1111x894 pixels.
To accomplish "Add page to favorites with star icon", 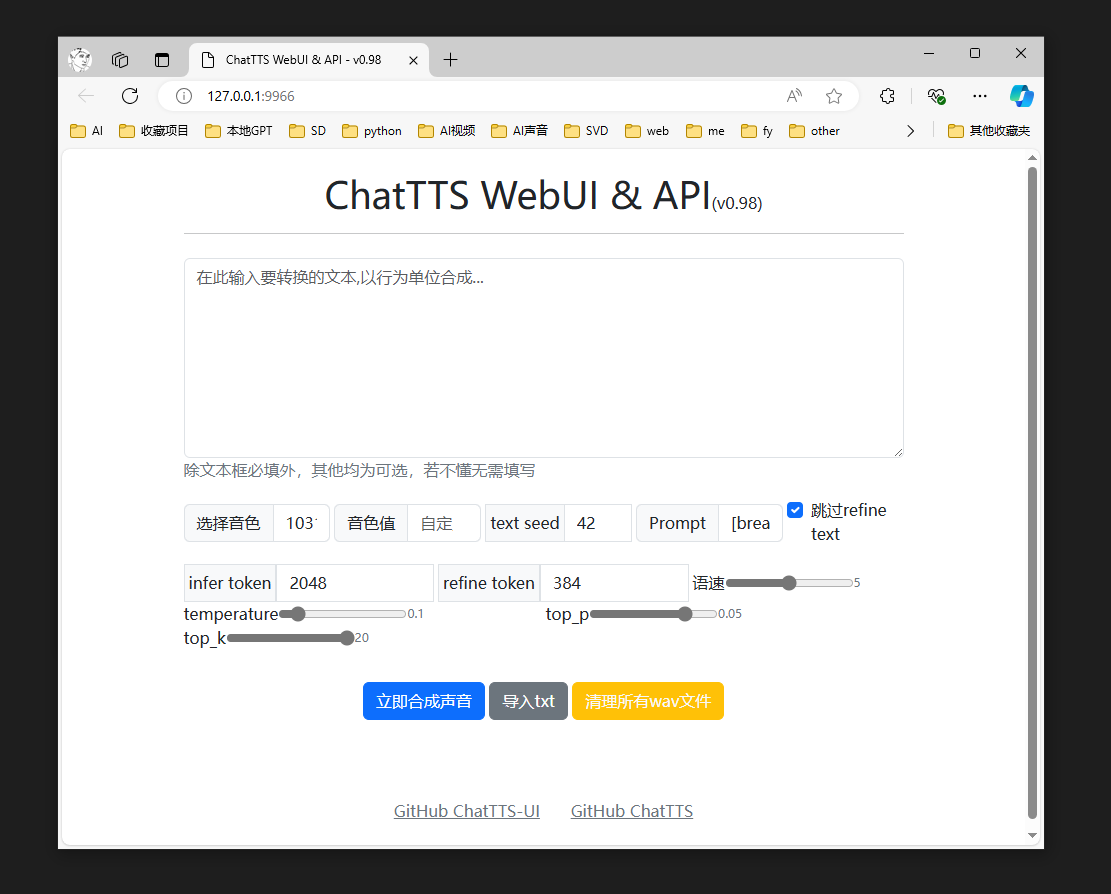I will [834, 96].
